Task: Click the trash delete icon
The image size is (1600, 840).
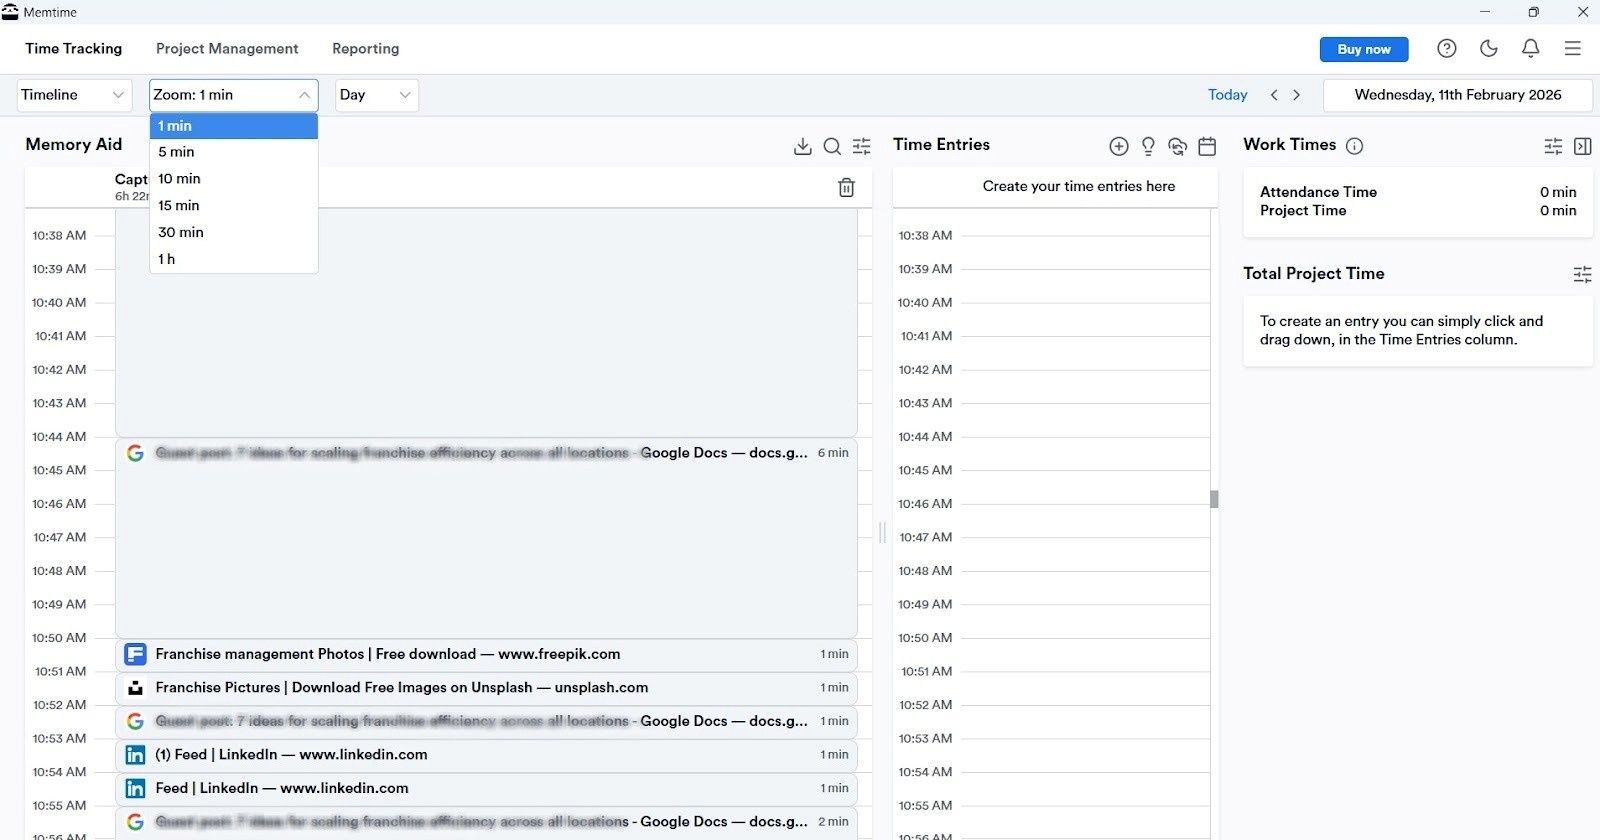Action: pos(846,187)
